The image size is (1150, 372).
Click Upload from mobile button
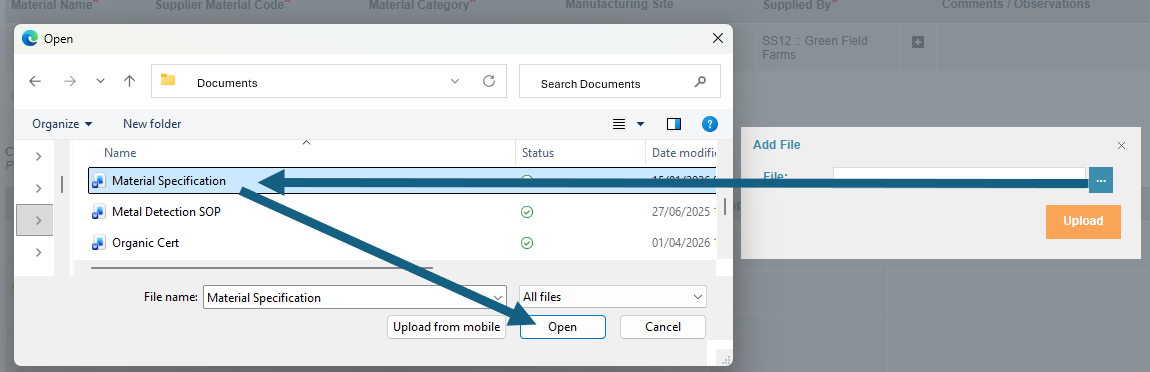[x=446, y=327]
